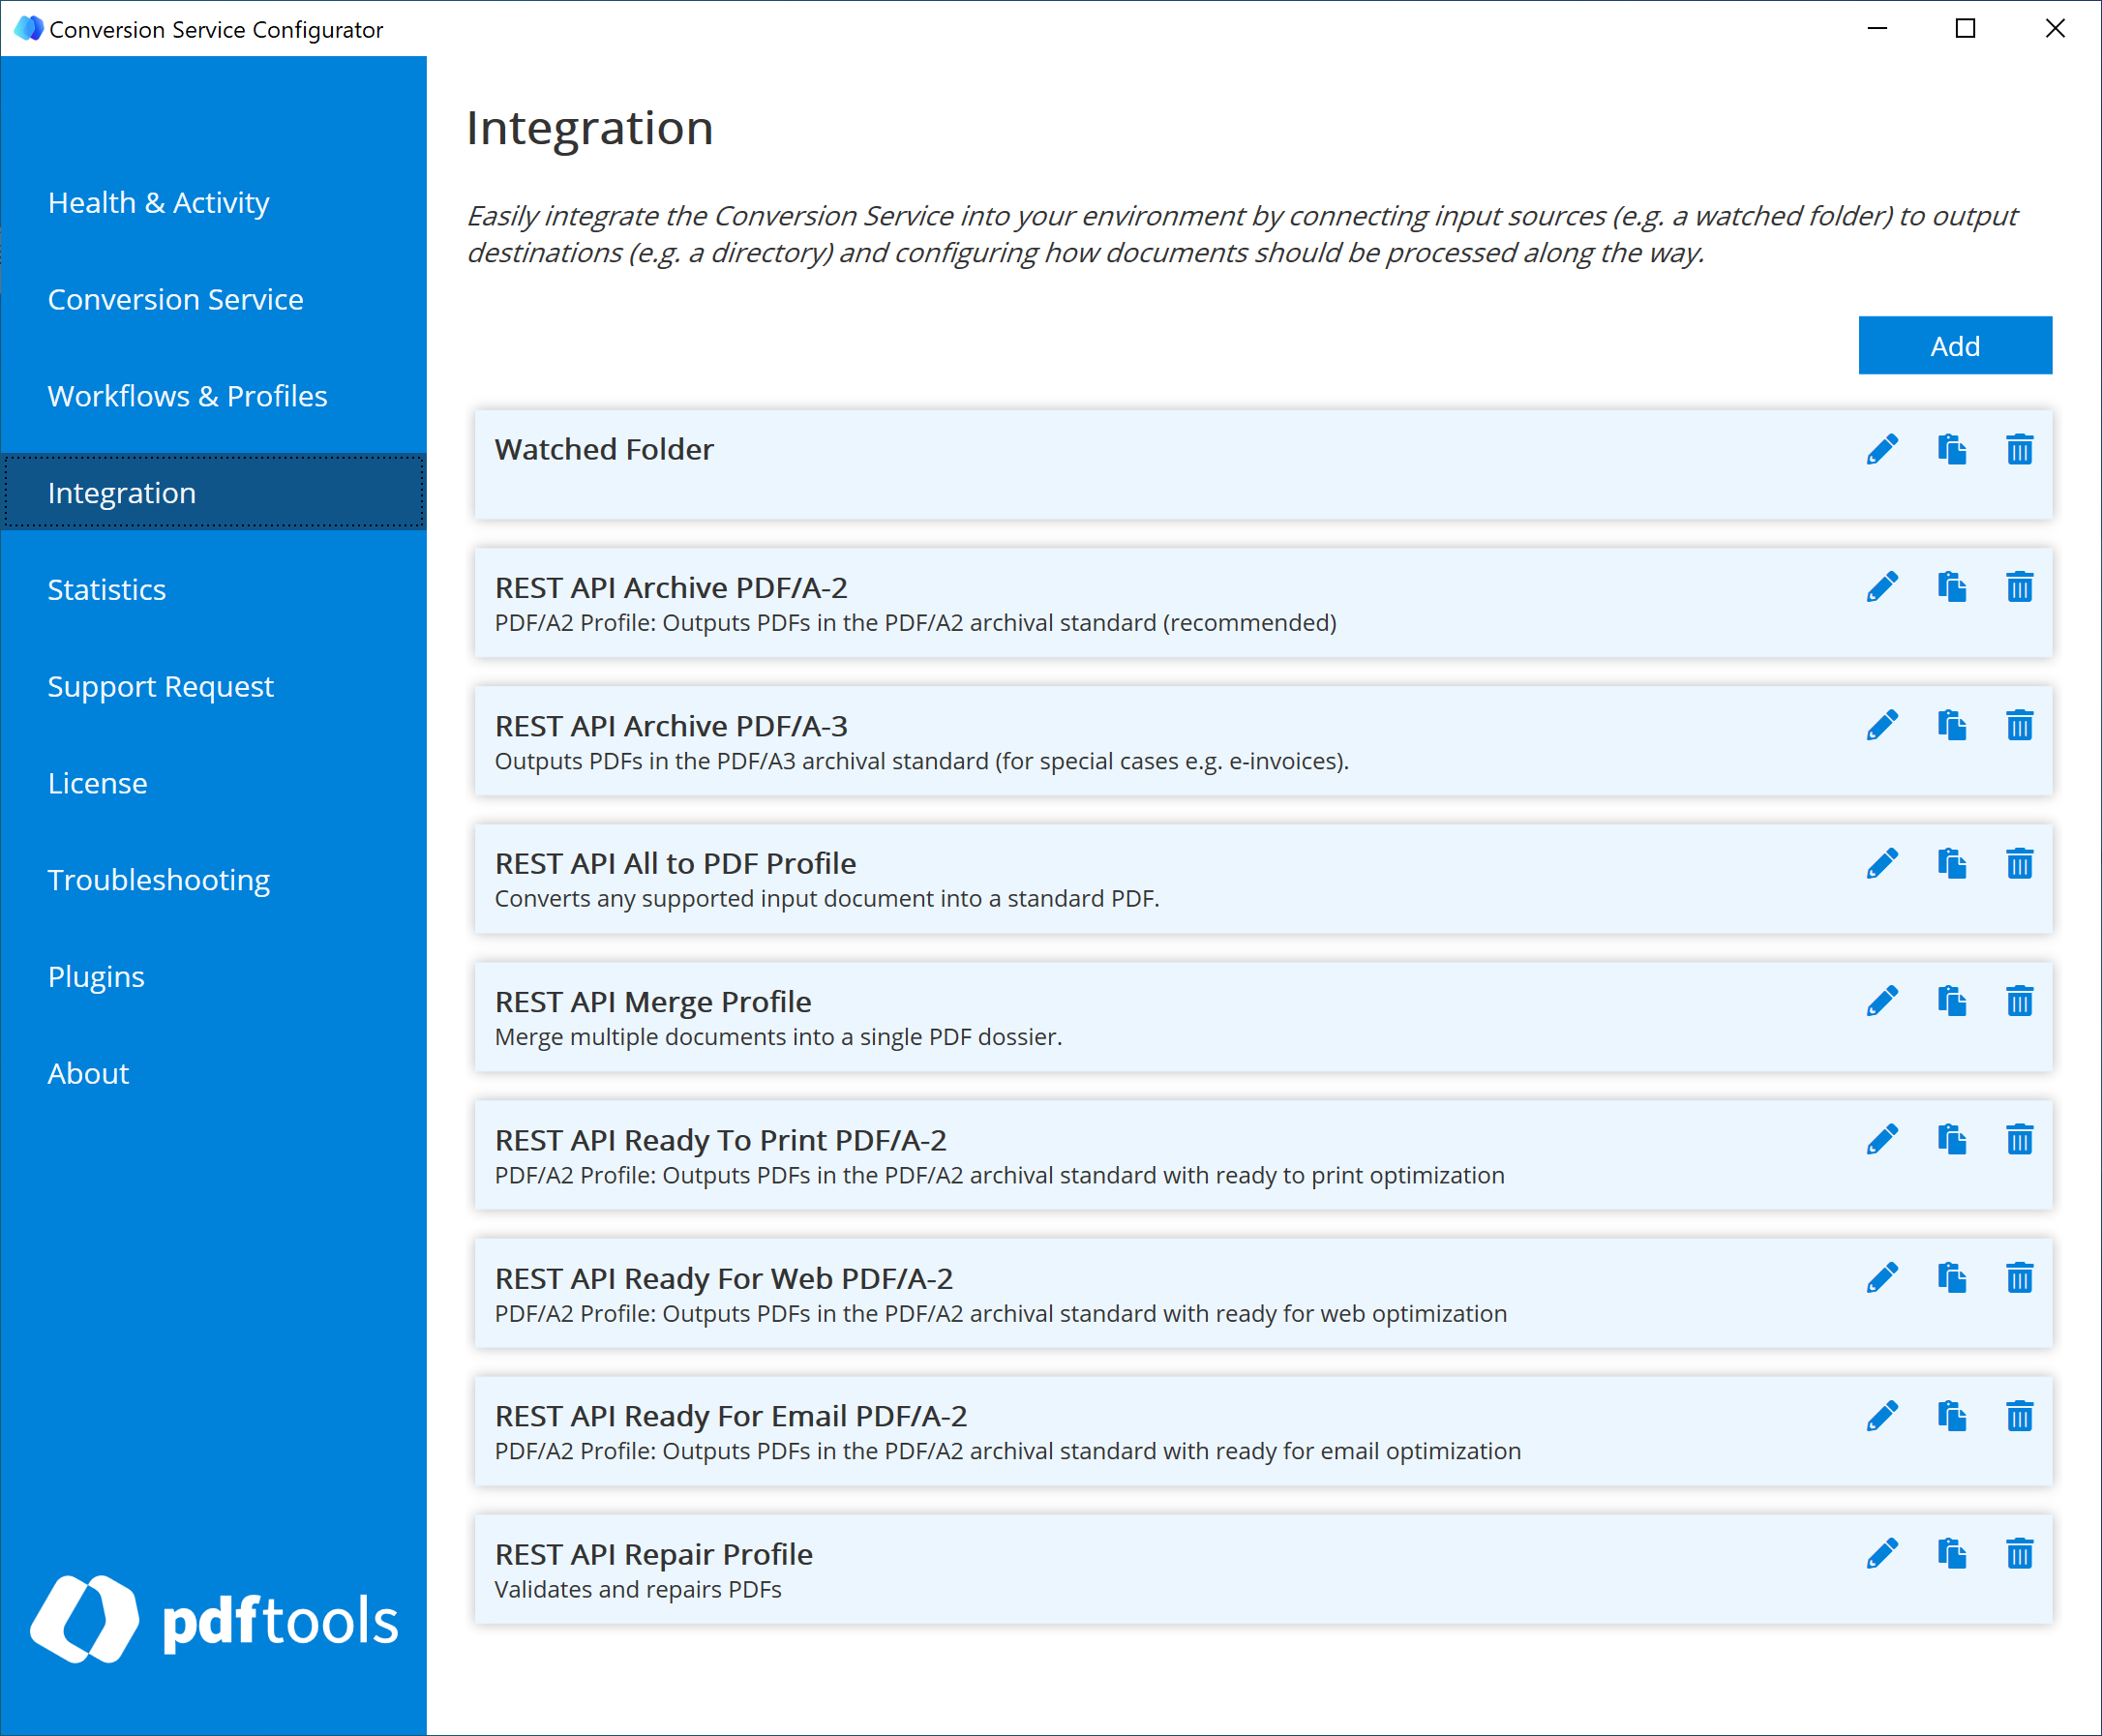This screenshot has width=2102, height=1736.
Task: Show the Statistics page
Action: (214, 590)
